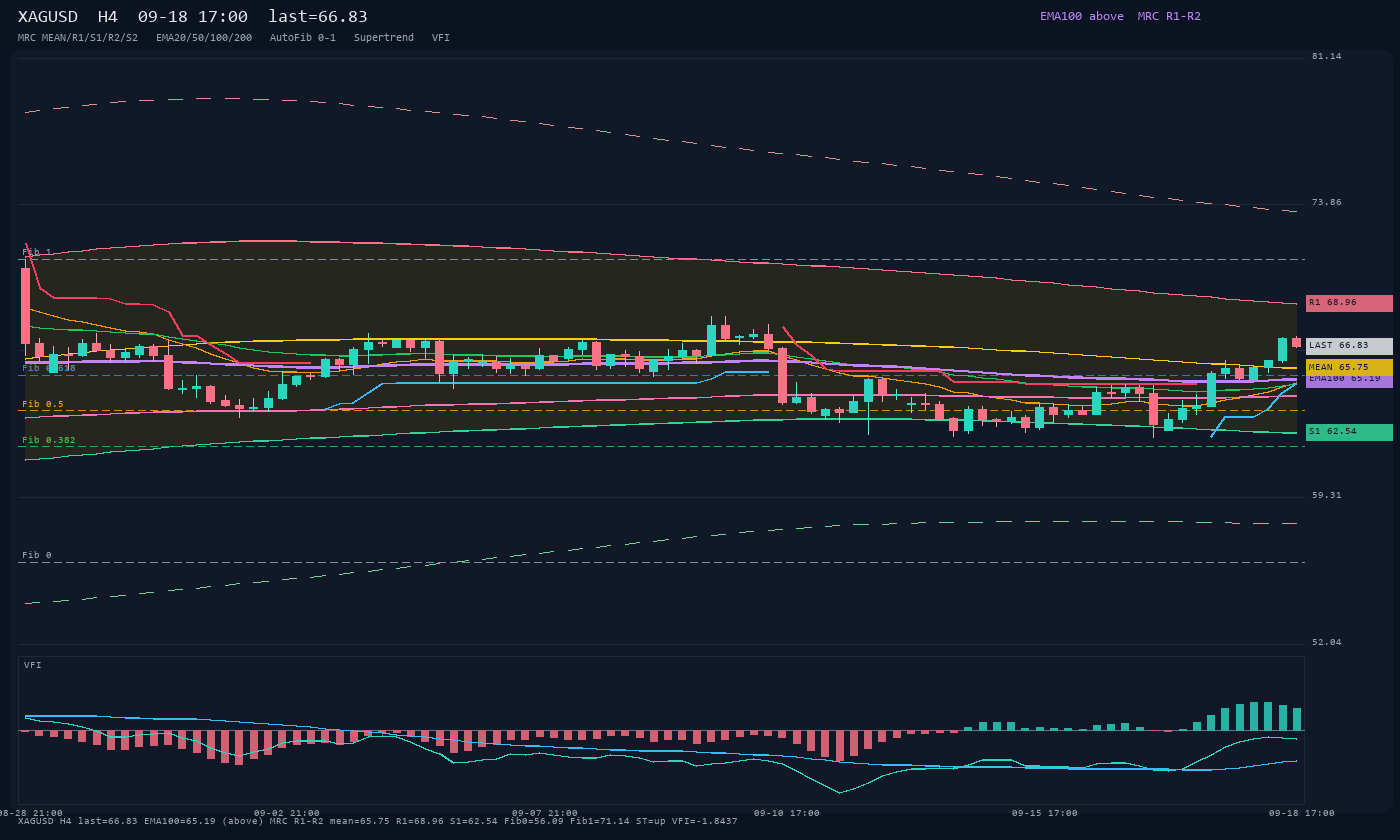Image resolution: width=1400 pixels, height=840 pixels.
Task: Click the gray LAST 66.83 price tag
Action: click(x=1349, y=346)
